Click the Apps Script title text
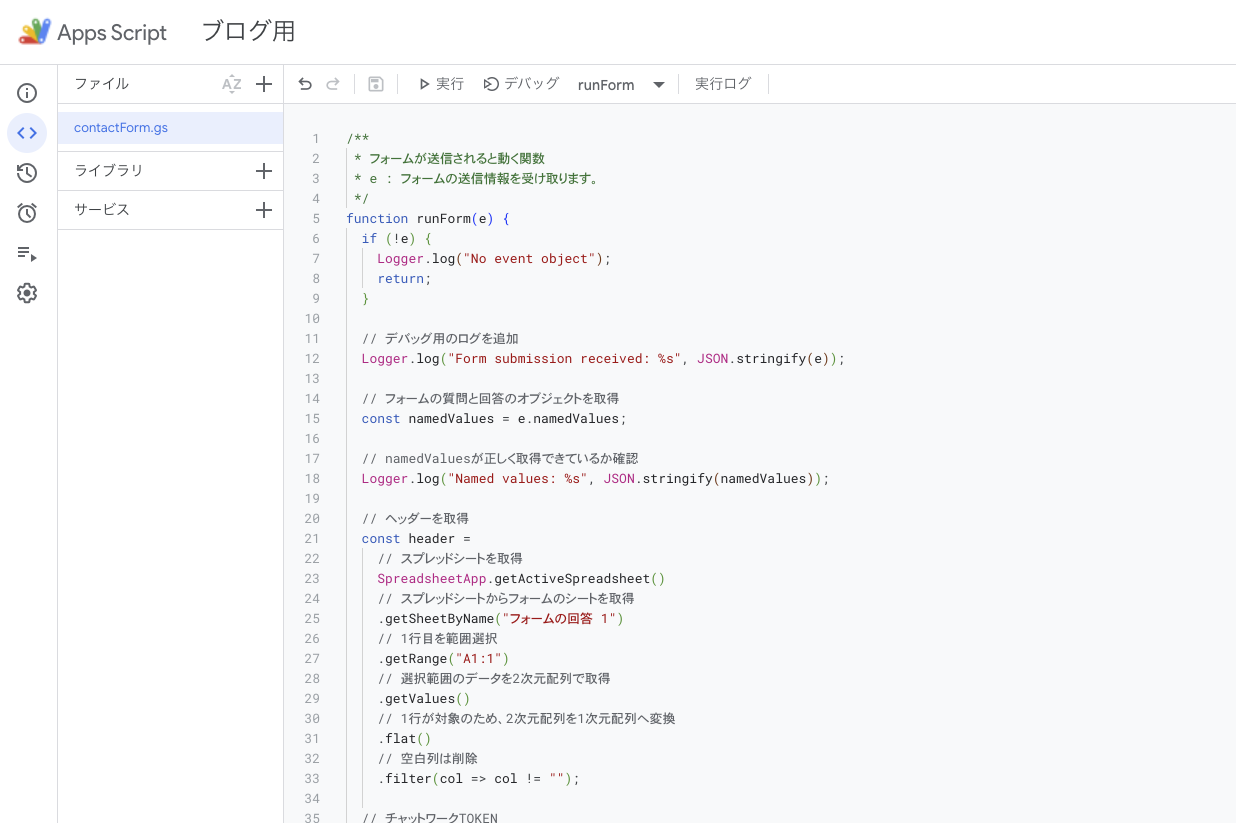 pos(112,33)
